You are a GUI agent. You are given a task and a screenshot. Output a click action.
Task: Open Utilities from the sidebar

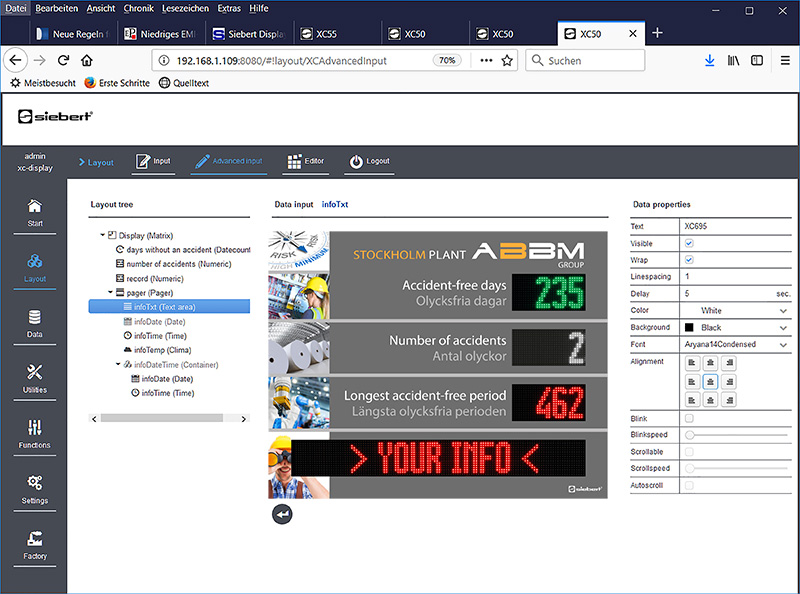click(x=34, y=377)
